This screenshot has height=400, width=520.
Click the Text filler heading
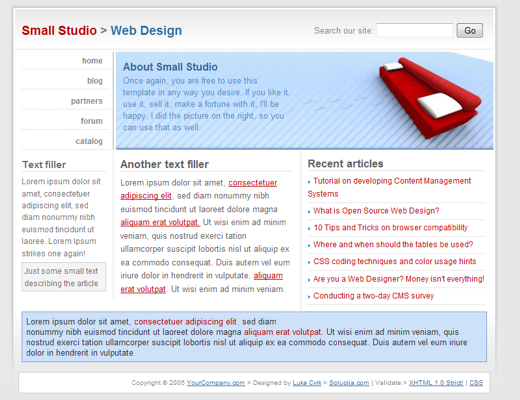pyautogui.click(x=44, y=165)
